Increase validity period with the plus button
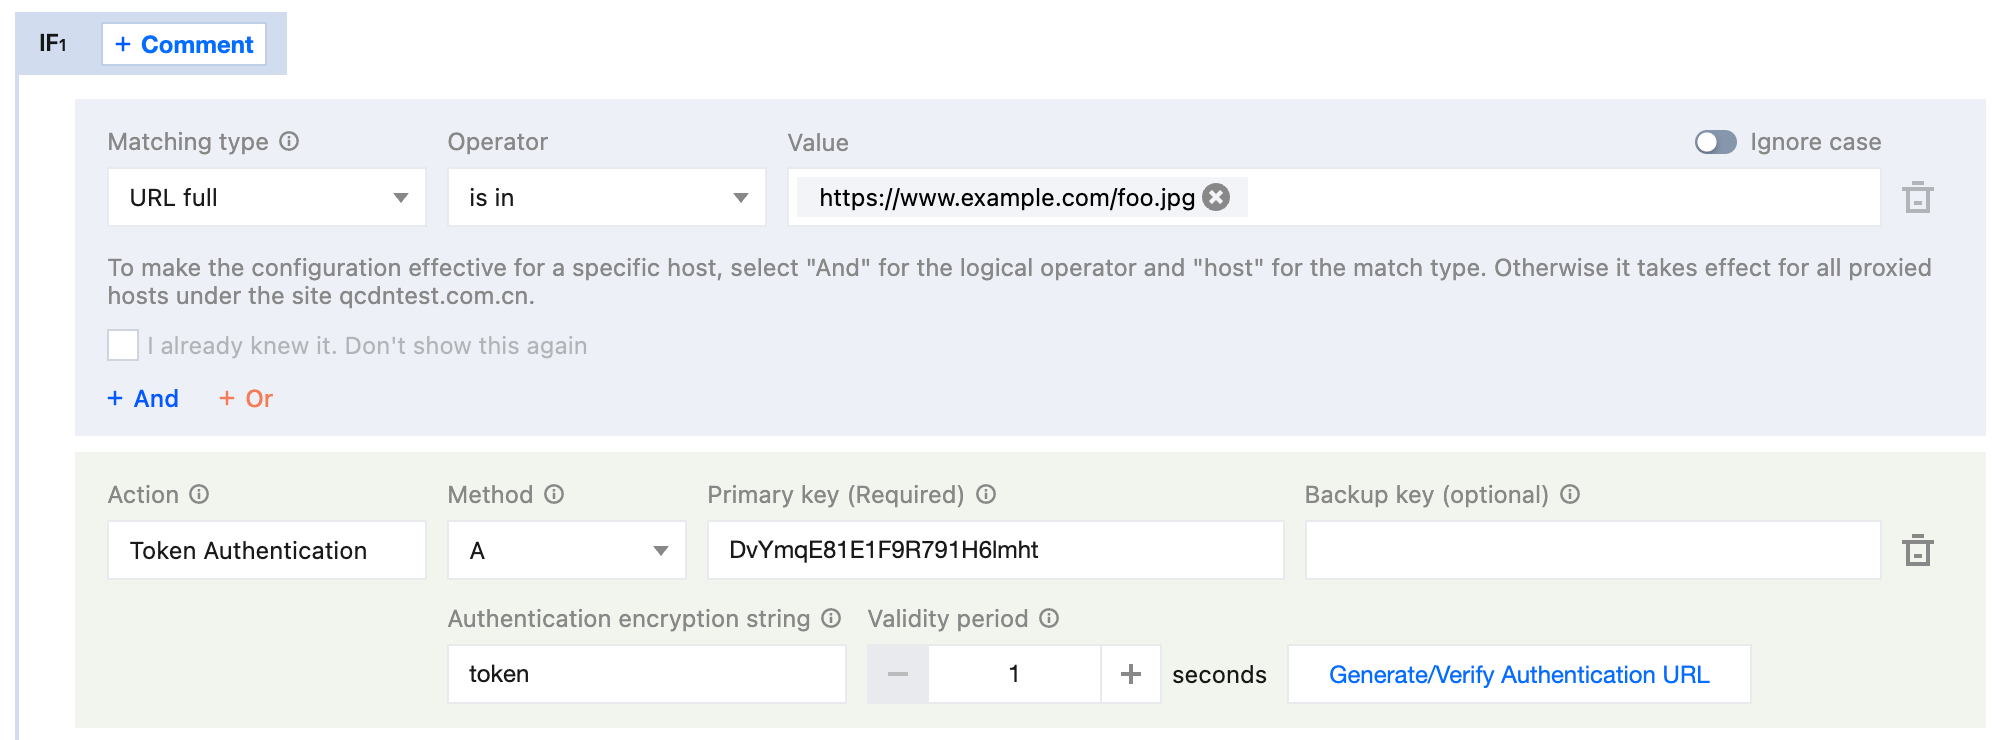 (1131, 674)
